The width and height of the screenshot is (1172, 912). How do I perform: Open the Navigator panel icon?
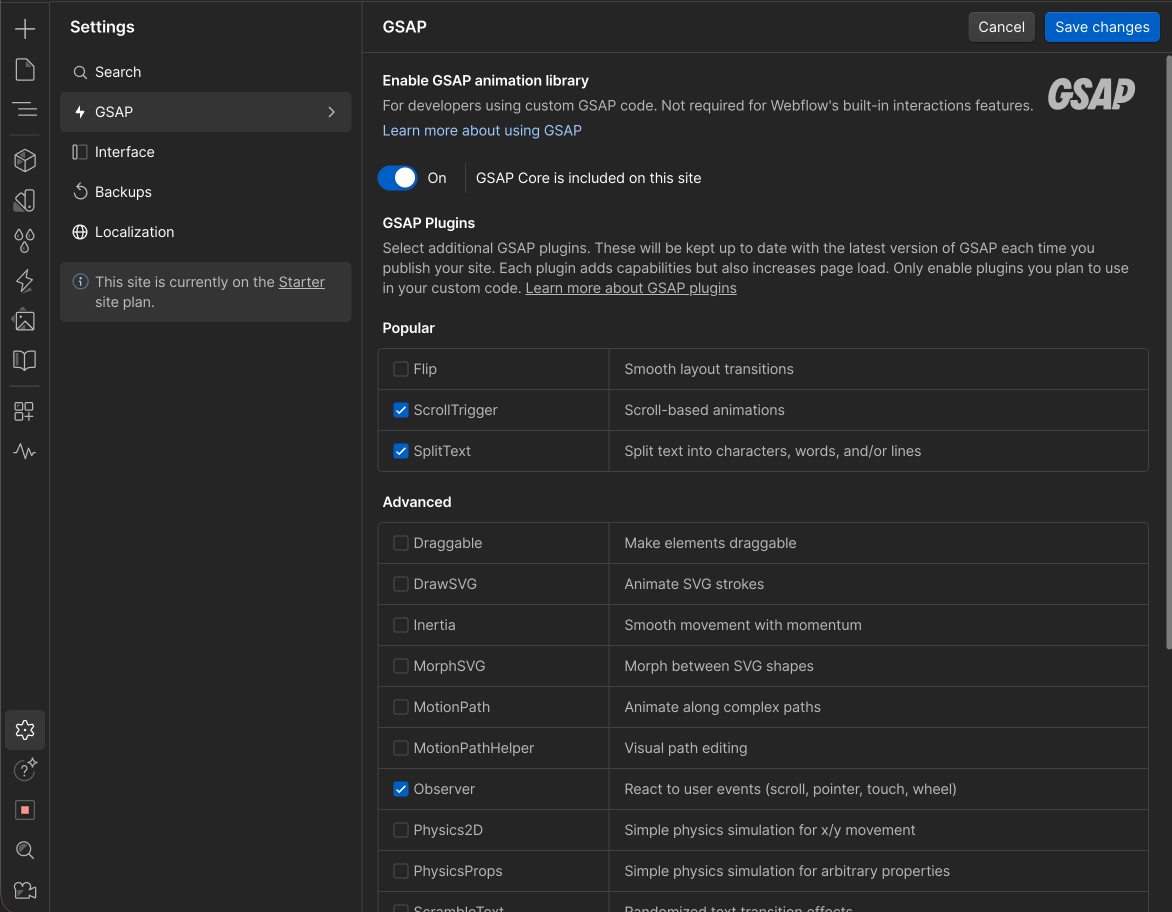click(x=25, y=110)
